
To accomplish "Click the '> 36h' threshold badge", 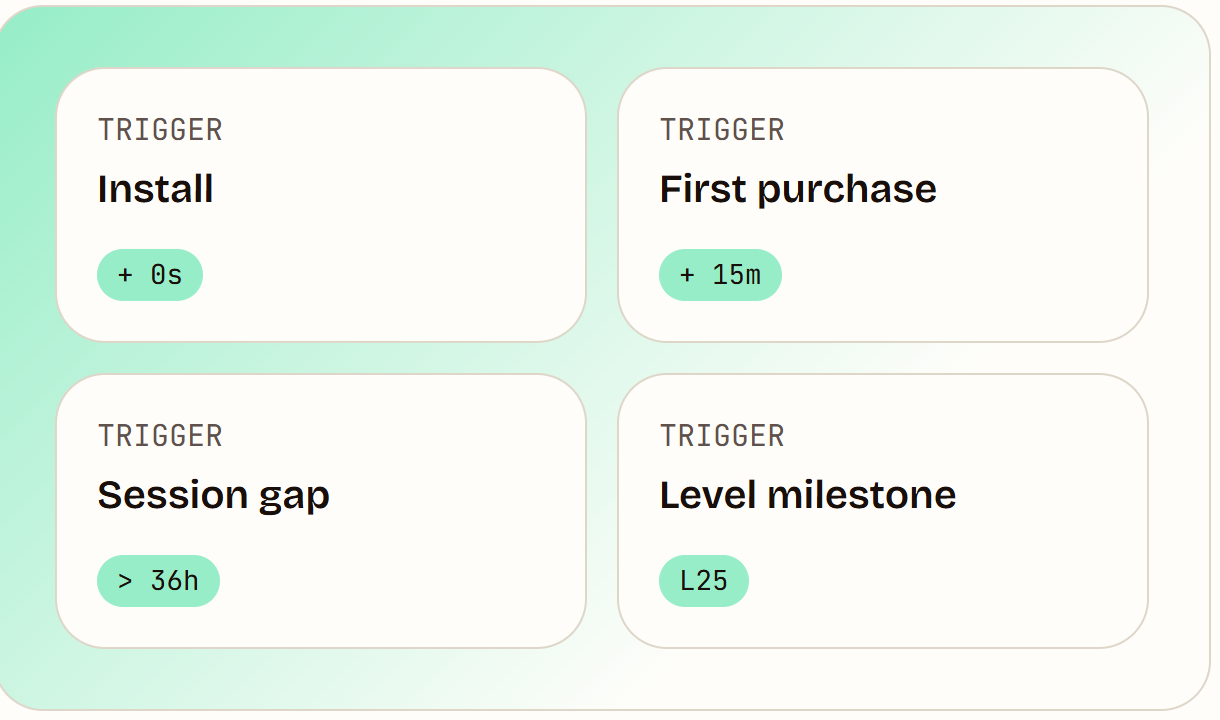I will pos(158,581).
